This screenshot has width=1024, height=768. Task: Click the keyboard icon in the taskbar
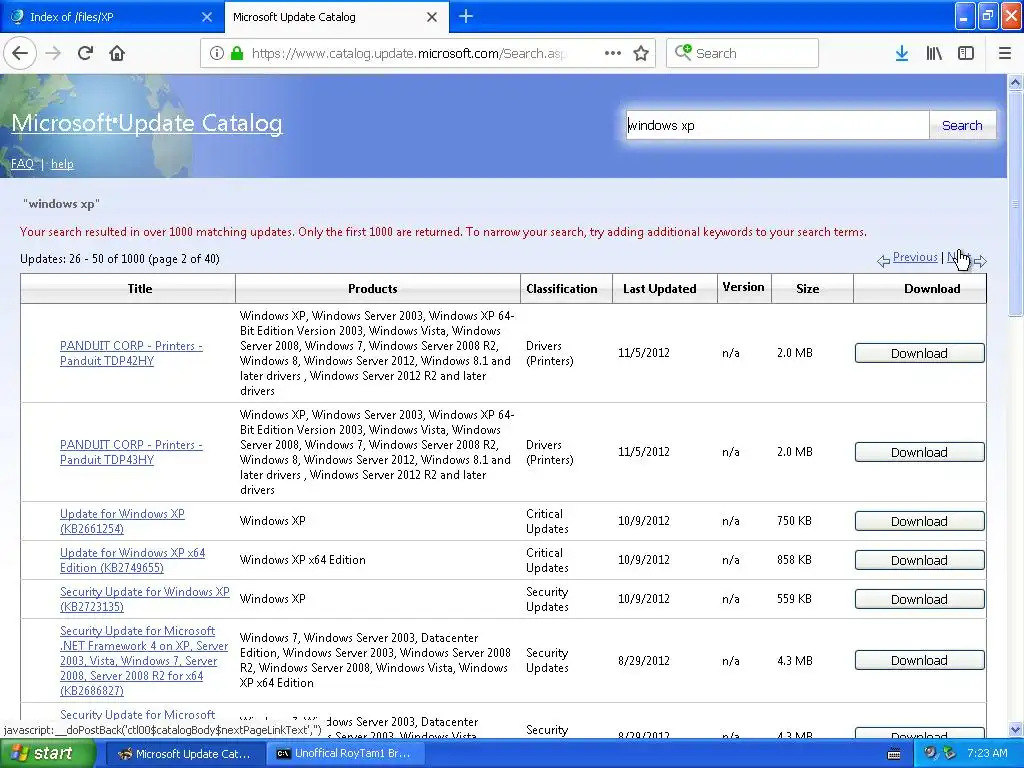coord(894,754)
